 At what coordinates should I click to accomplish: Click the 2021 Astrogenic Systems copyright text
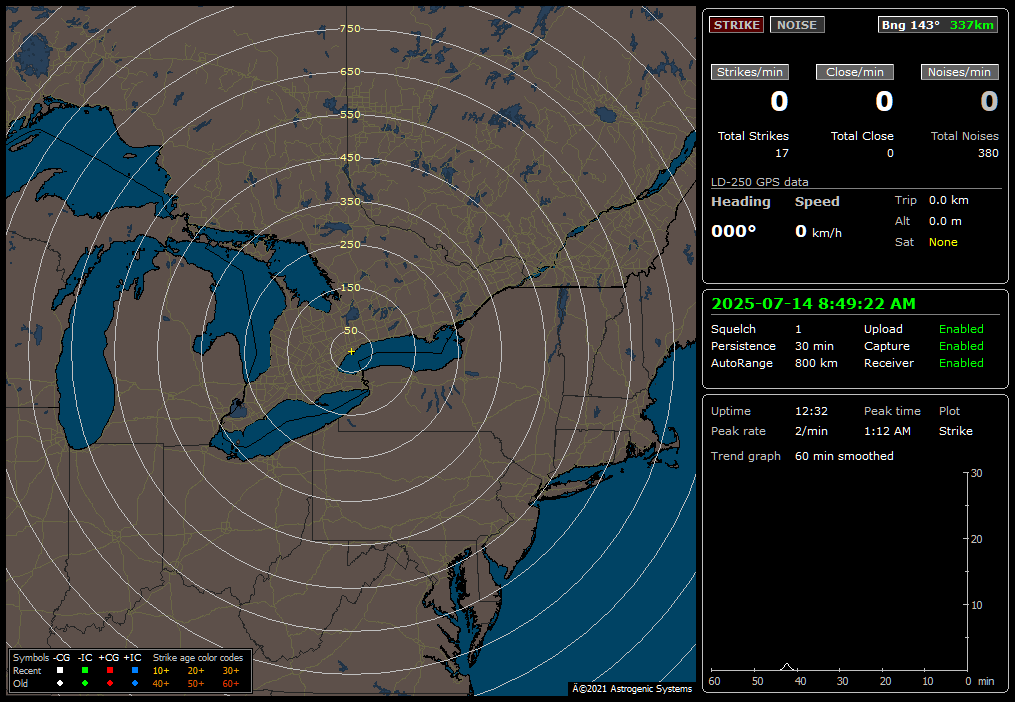click(632, 688)
